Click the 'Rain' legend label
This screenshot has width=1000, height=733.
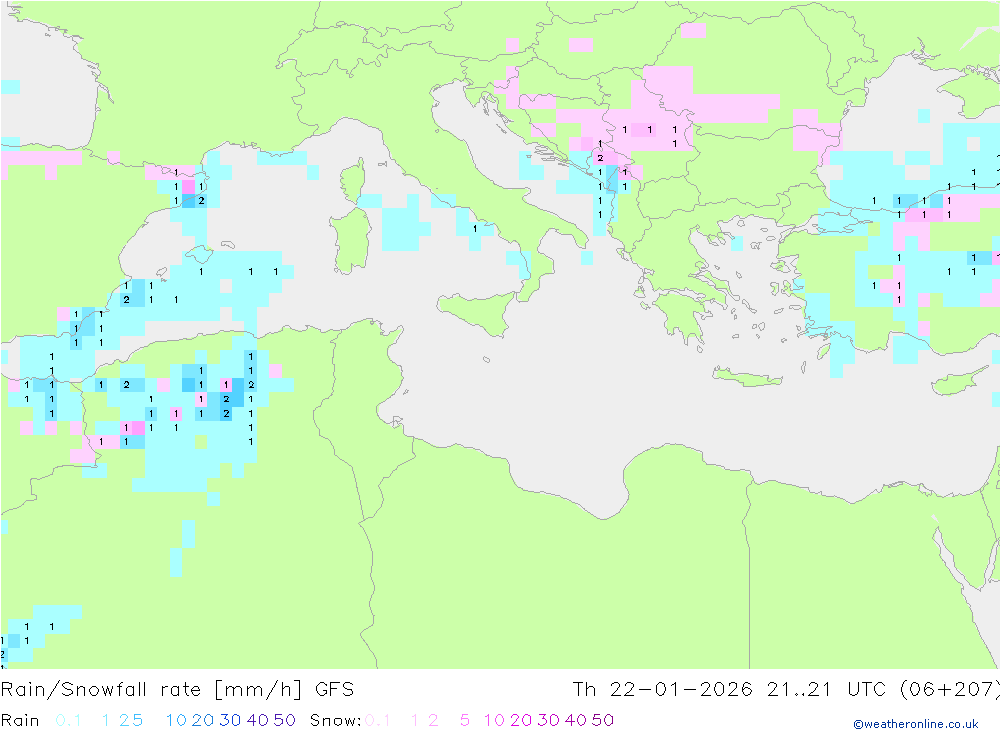pos(20,720)
